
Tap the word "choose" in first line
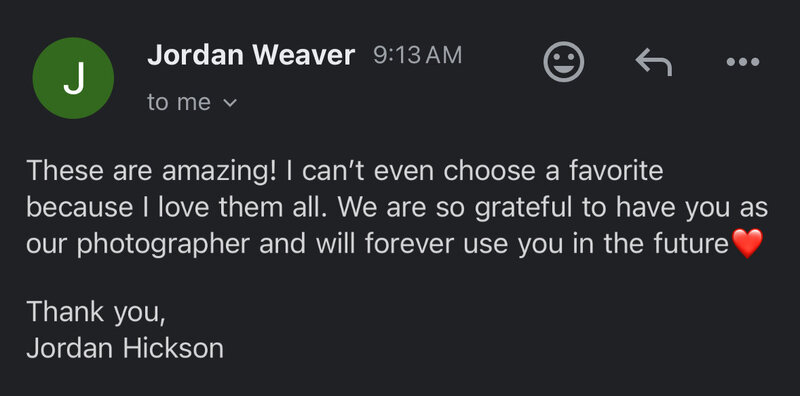pos(488,170)
